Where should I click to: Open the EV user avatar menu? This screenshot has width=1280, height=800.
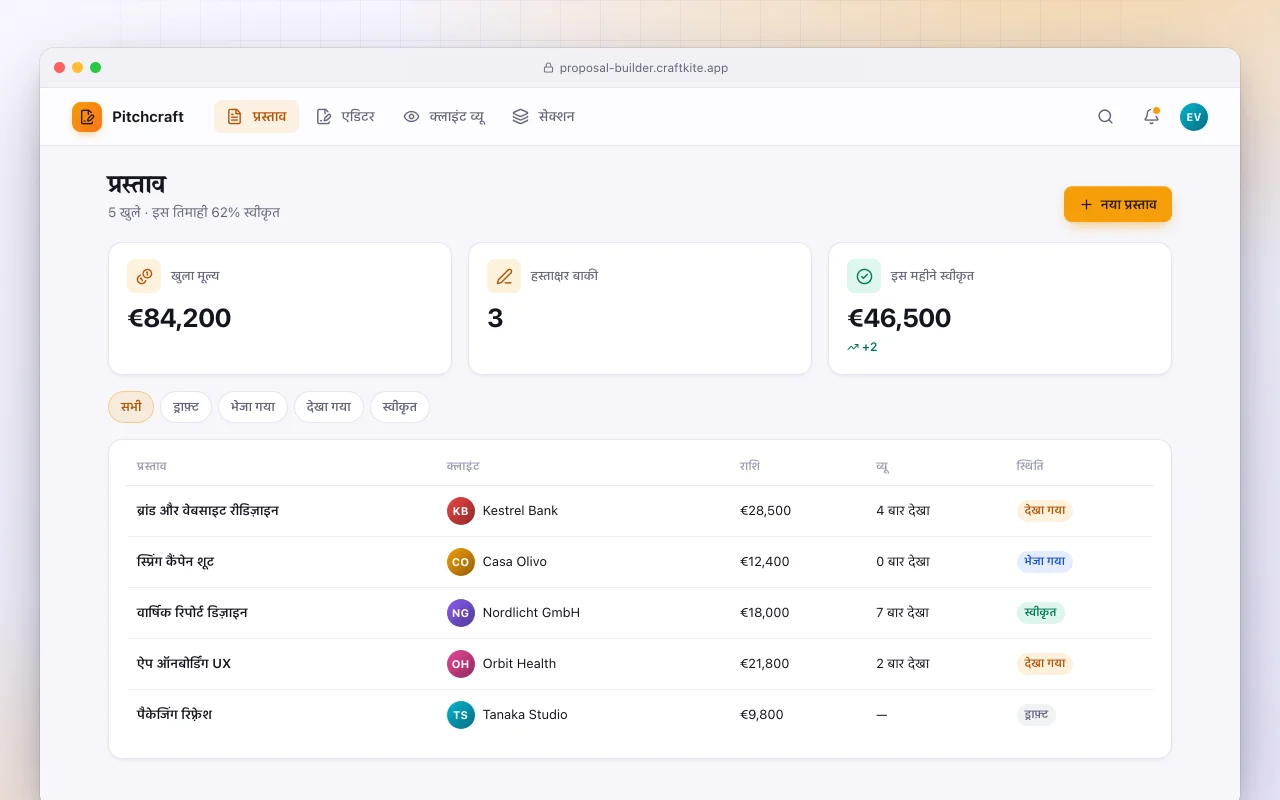click(1194, 117)
